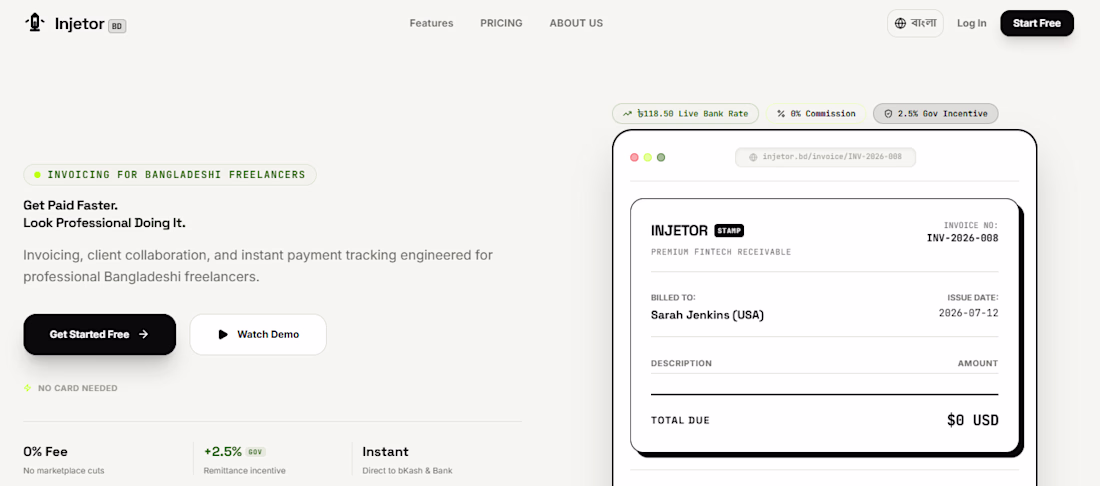Click the sparkle icon beside No Card Needed
1100x486 pixels.
(x=28, y=388)
